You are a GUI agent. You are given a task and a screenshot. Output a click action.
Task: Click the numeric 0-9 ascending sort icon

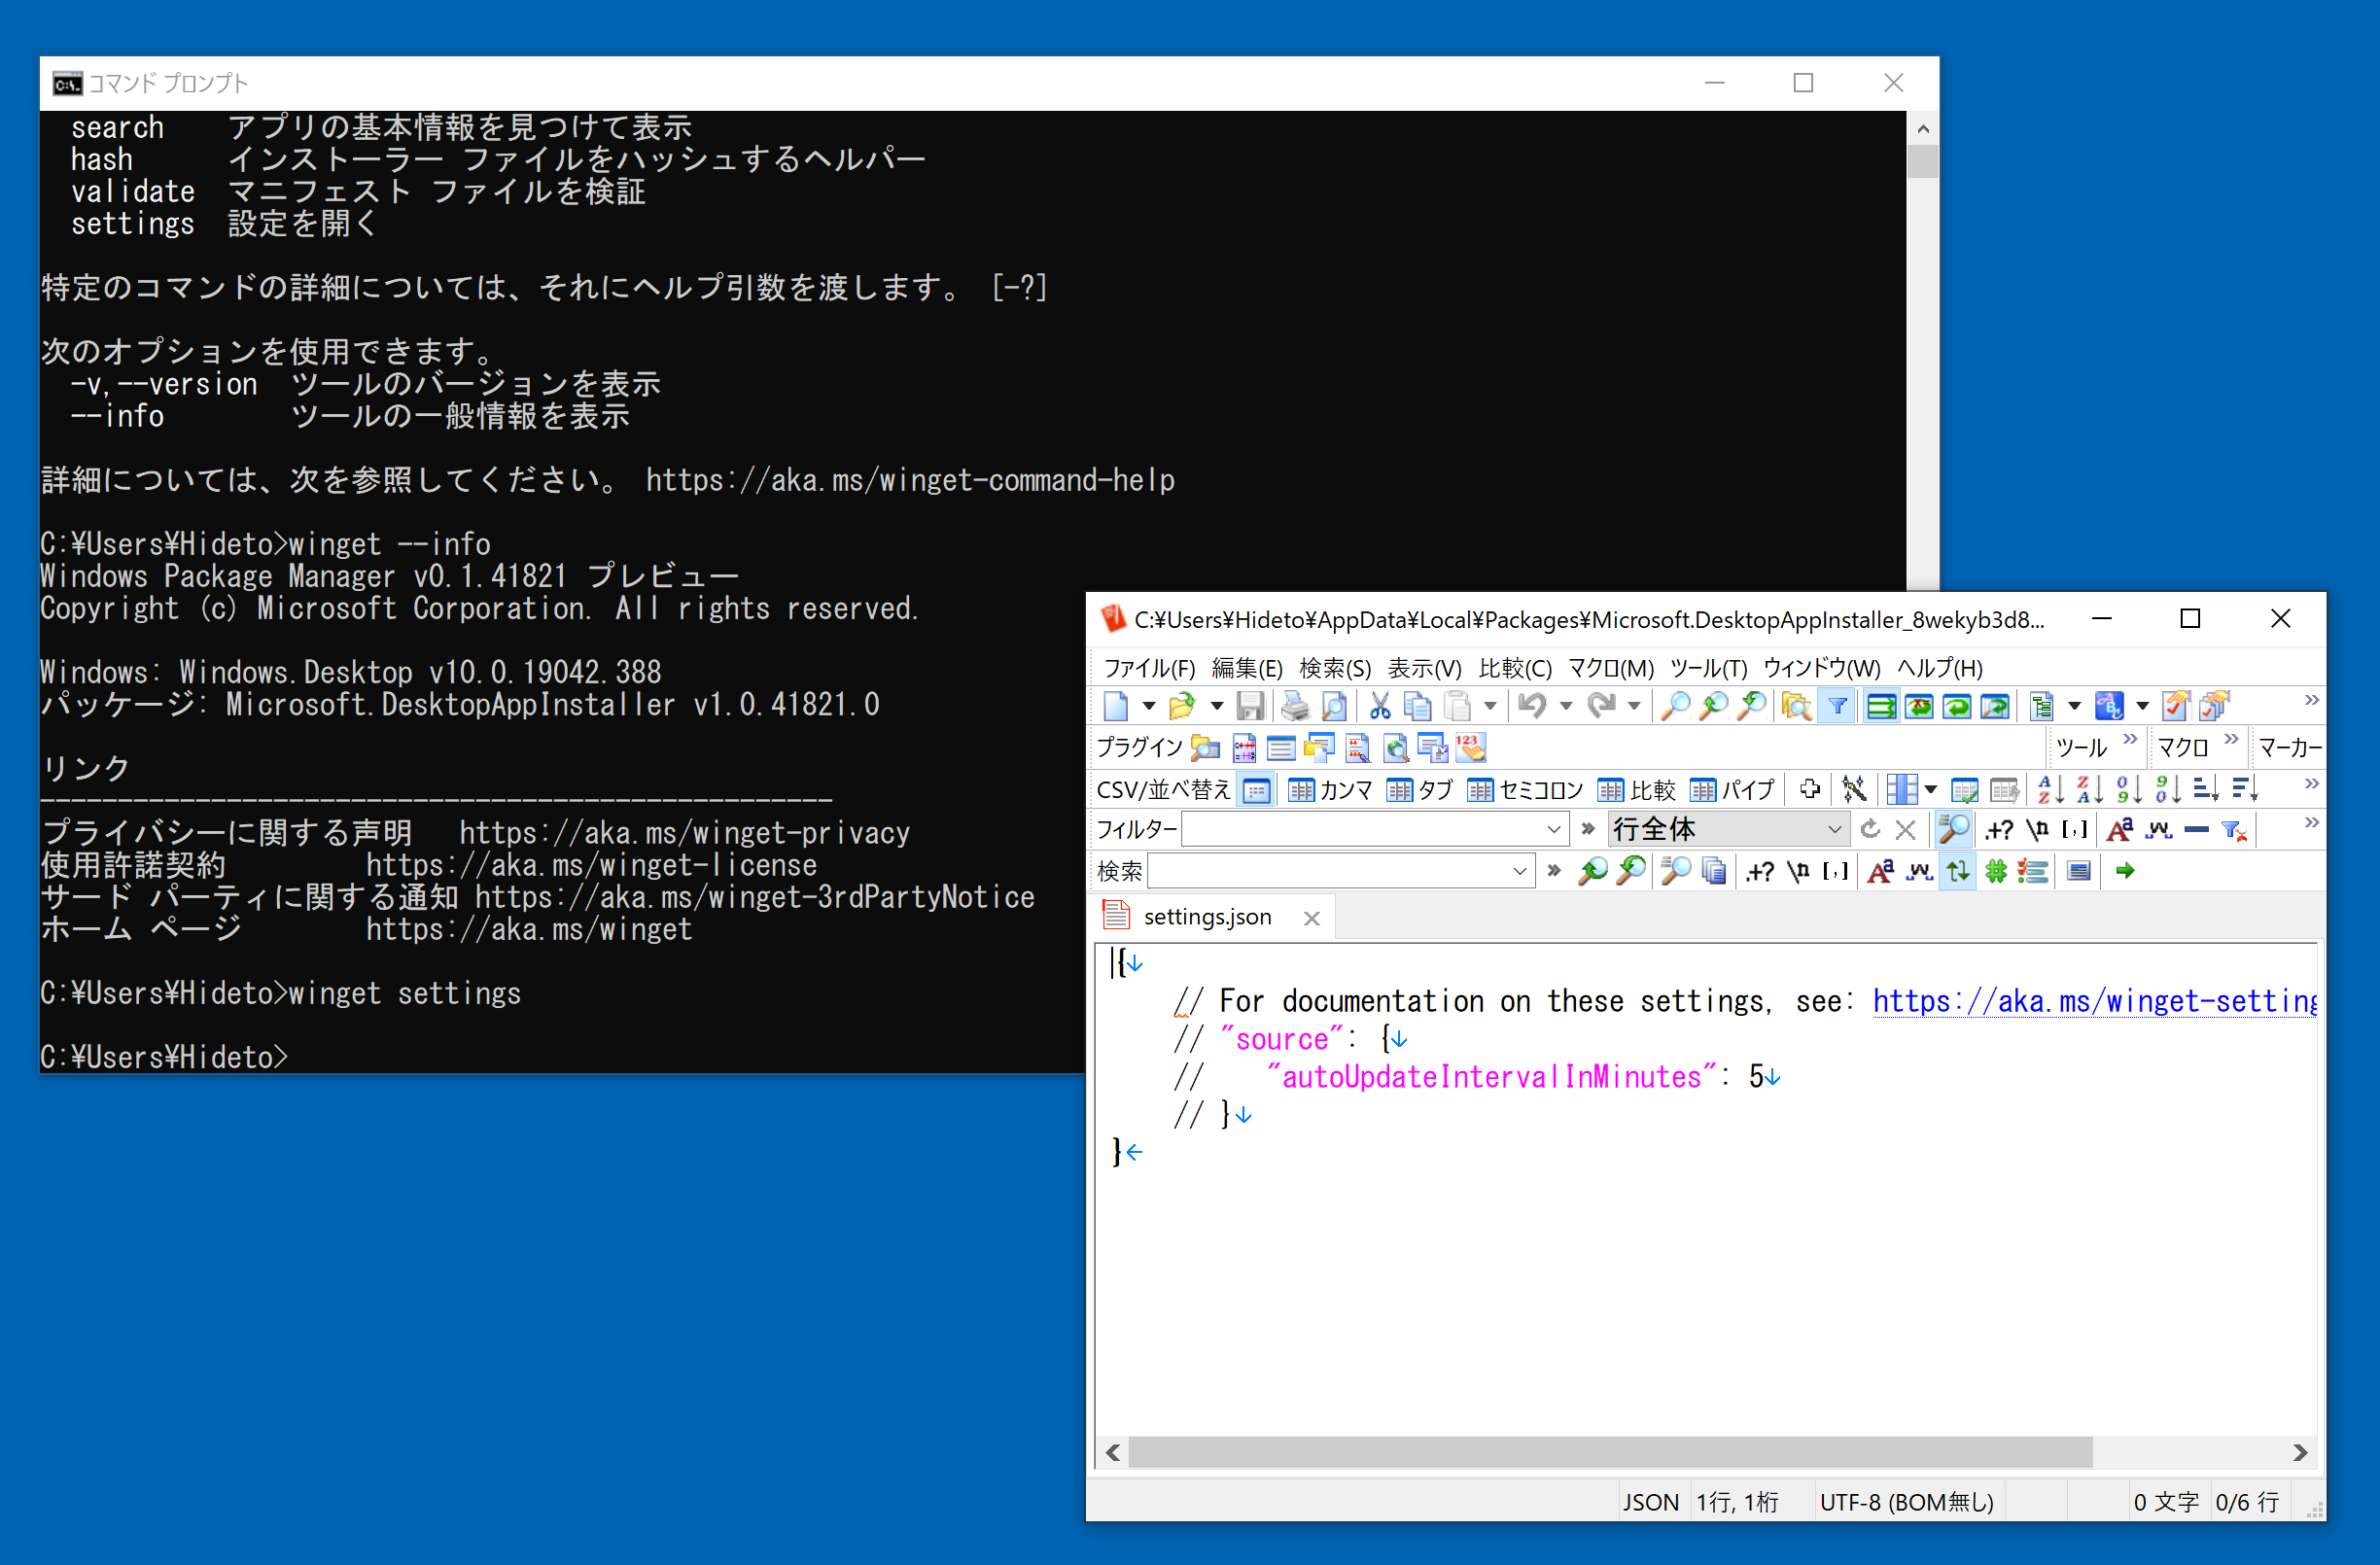(x=2127, y=792)
